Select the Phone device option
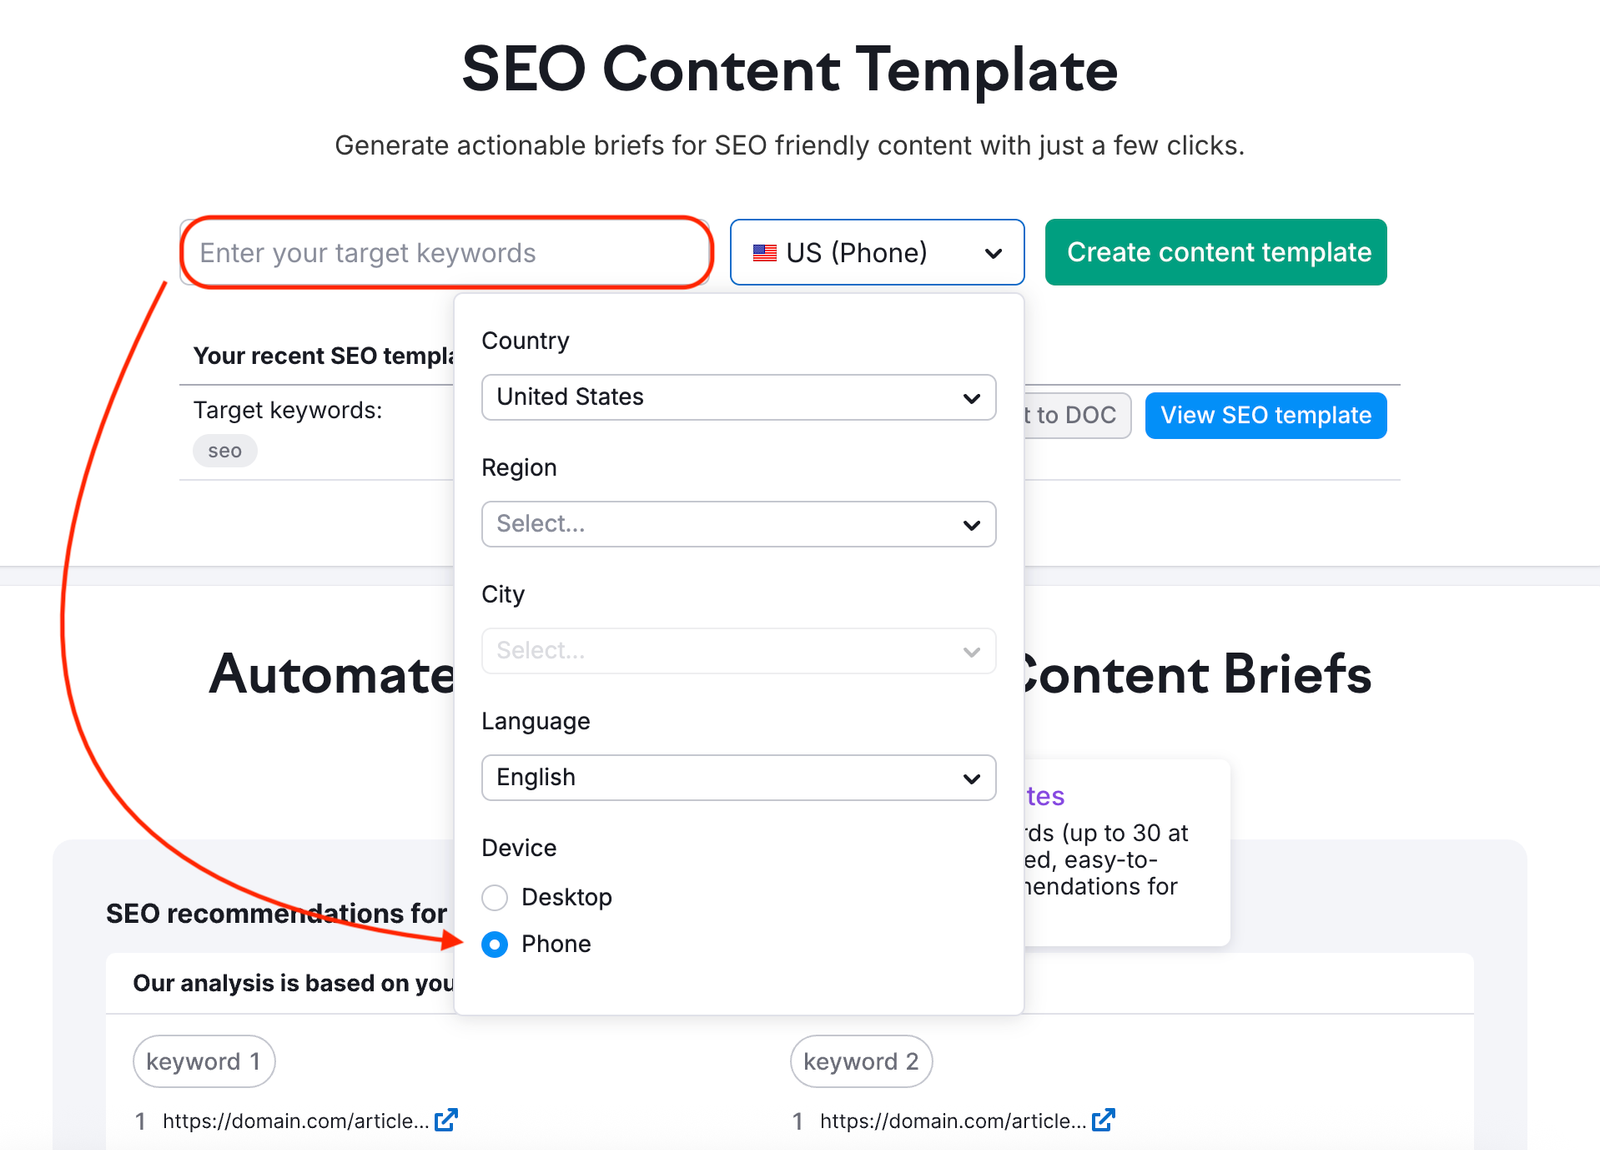 pos(494,944)
